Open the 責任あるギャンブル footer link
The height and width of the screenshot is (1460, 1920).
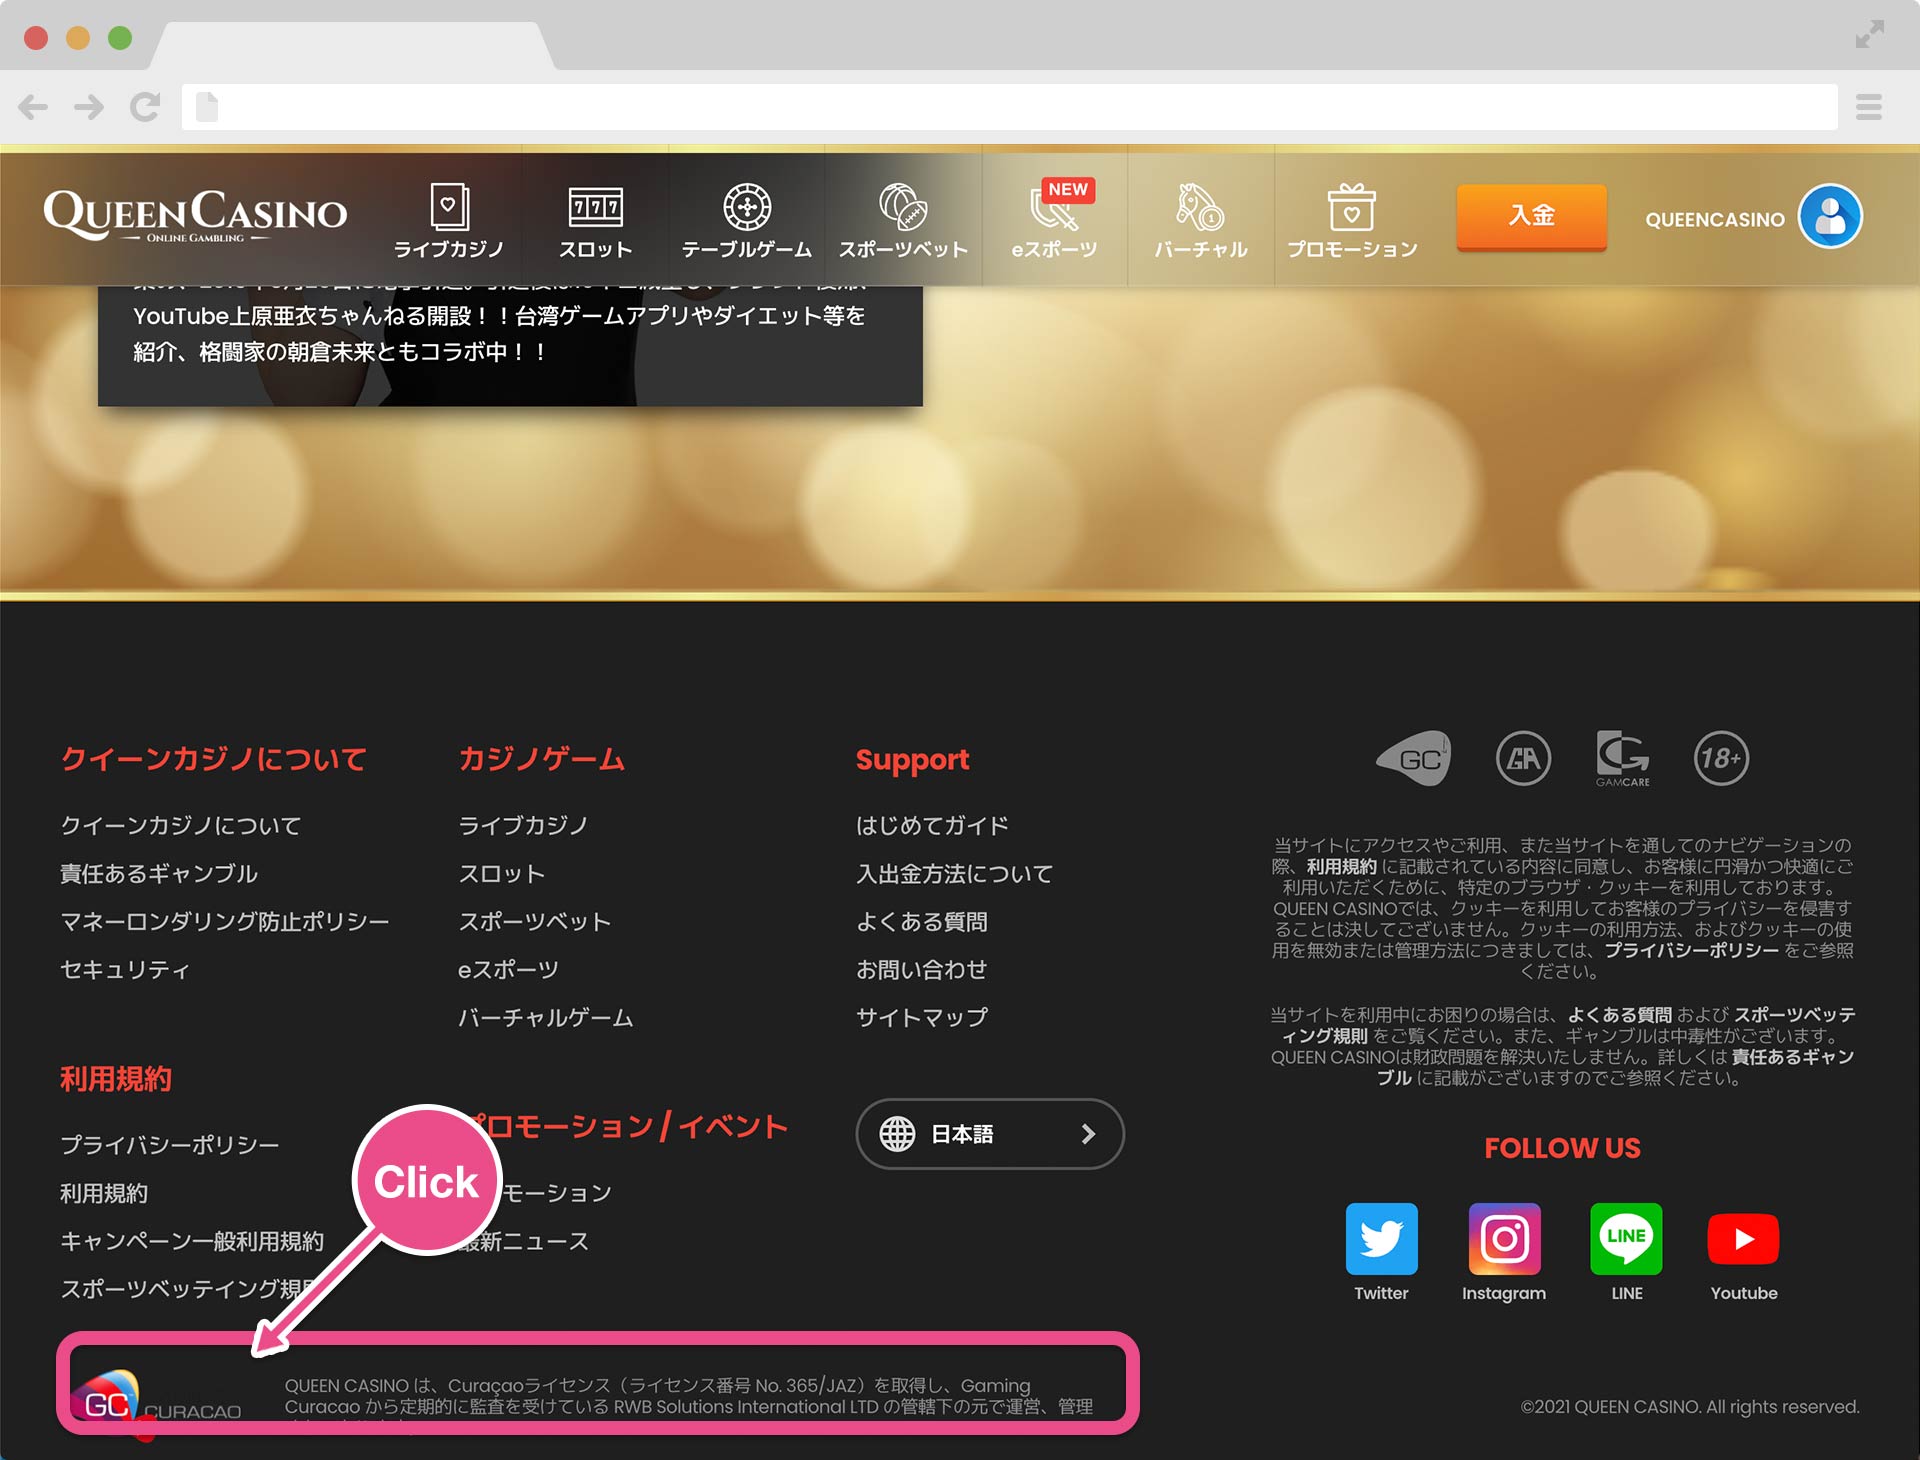click(159, 873)
